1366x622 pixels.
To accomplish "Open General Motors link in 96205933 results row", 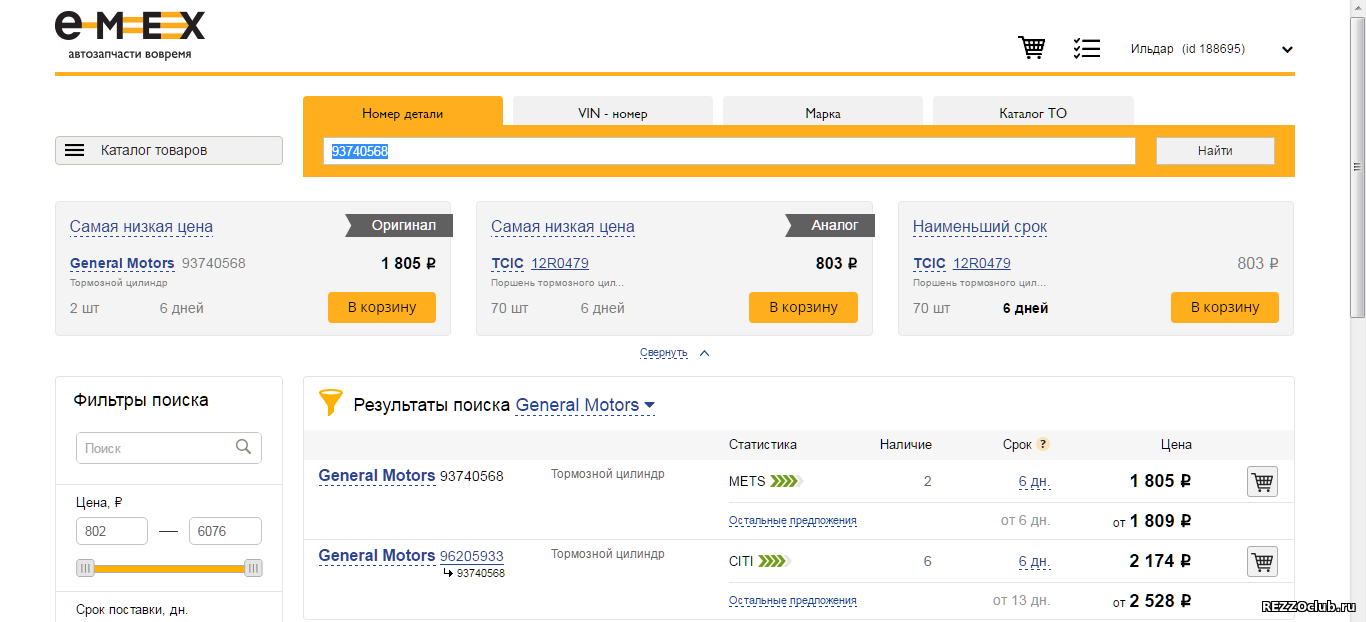I will [377, 556].
